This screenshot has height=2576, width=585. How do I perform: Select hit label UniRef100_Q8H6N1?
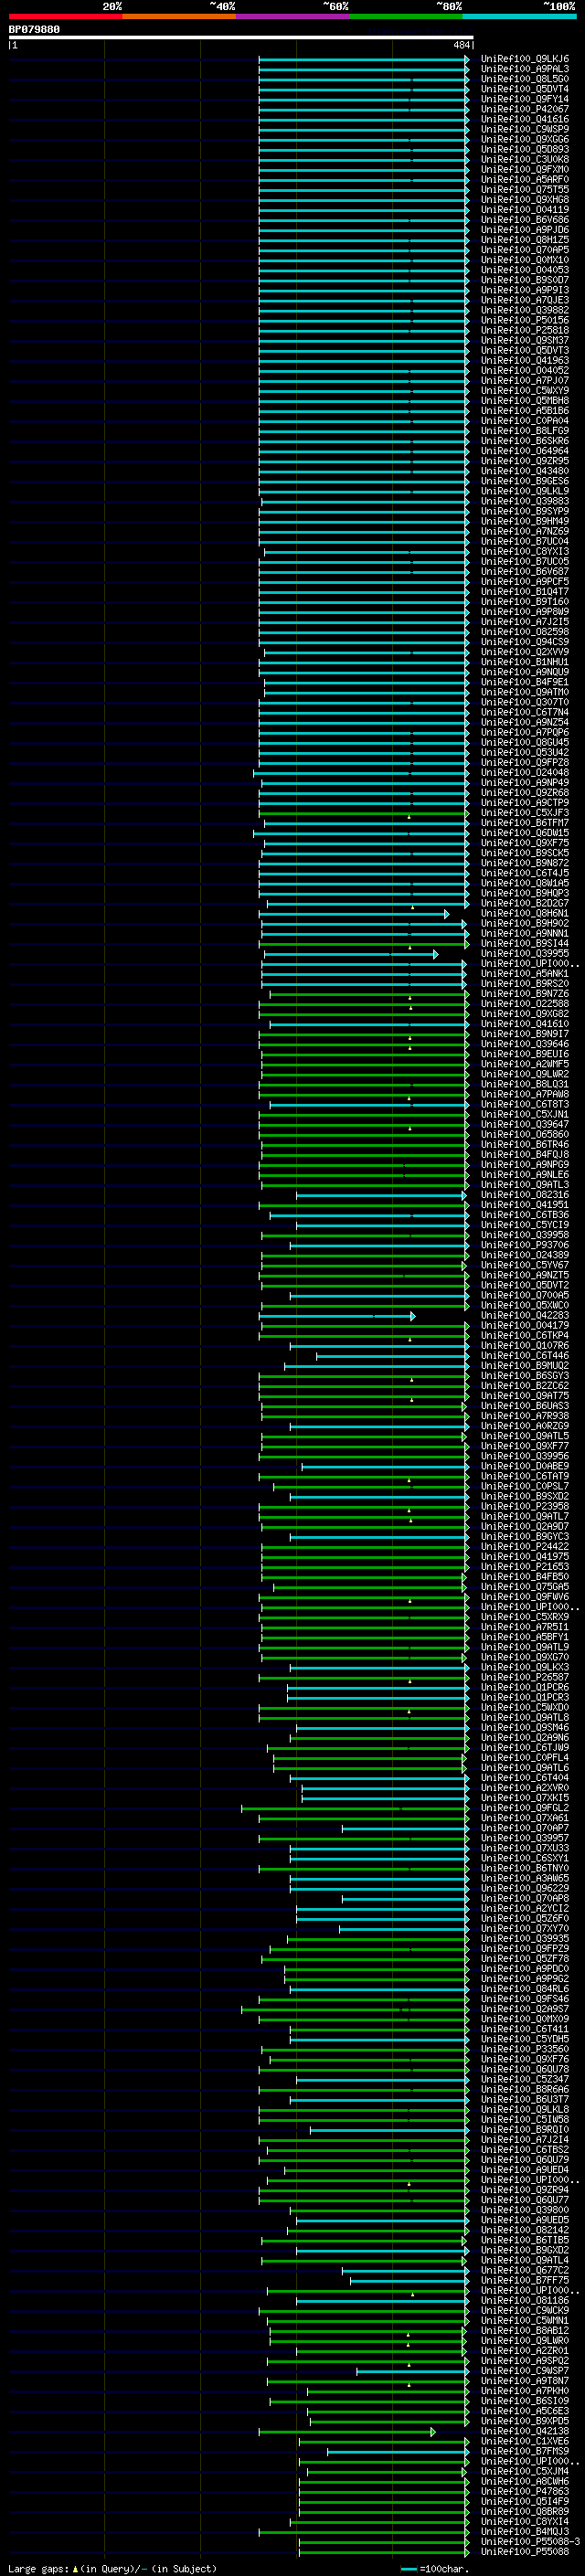point(525,913)
